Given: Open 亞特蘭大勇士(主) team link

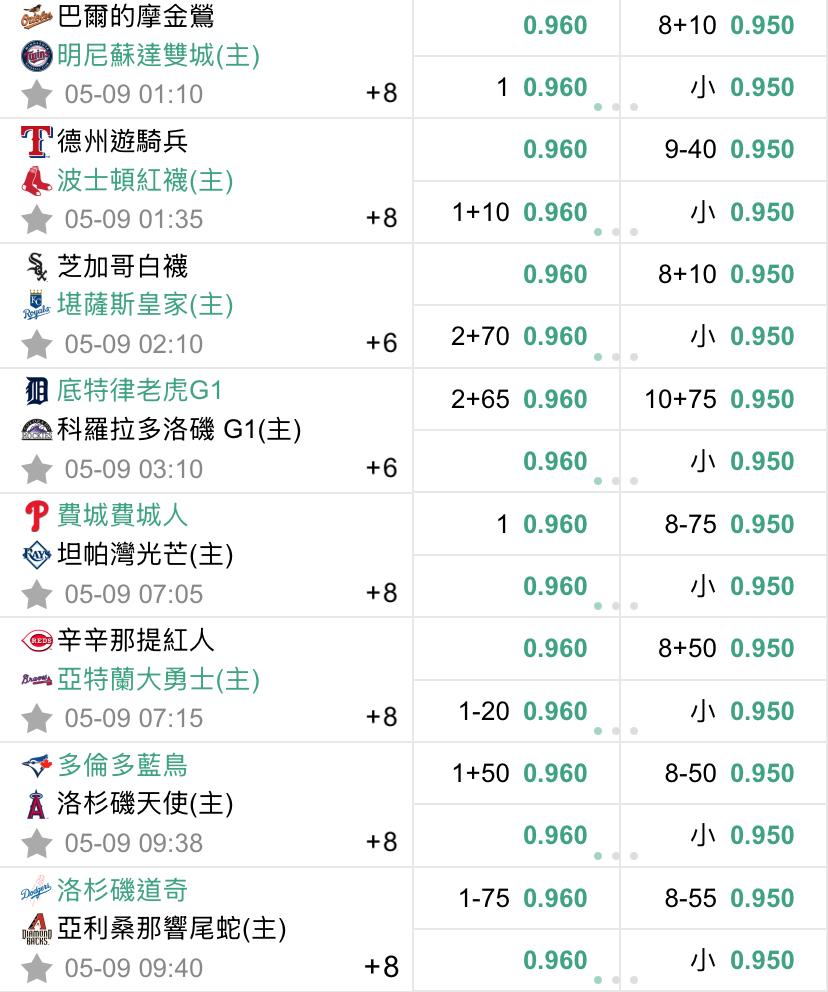Looking at the screenshot, I should point(158,679).
